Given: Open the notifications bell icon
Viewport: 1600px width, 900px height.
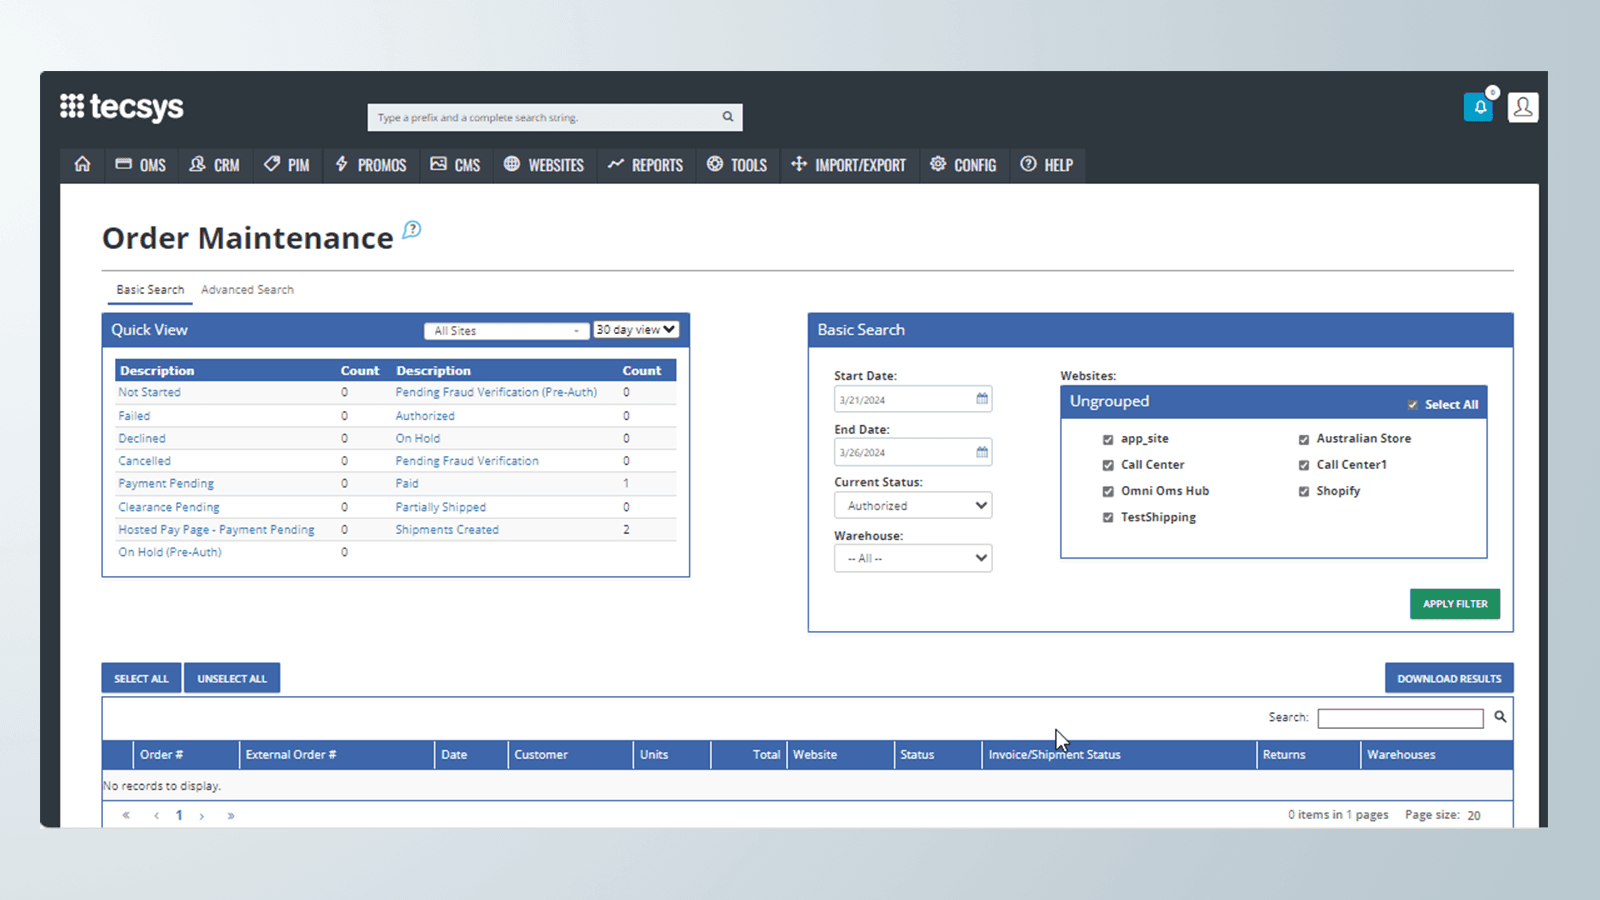Looking at the screenshot, I should (x=1479, y=108).
